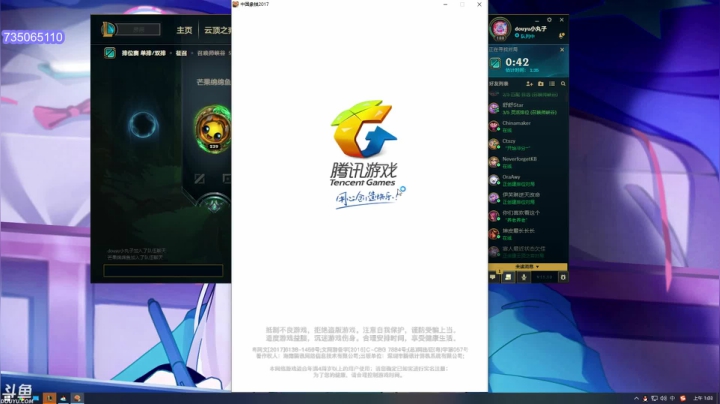Expand the yellow 未读消息 dropdown bar

(x=528, y=267)
